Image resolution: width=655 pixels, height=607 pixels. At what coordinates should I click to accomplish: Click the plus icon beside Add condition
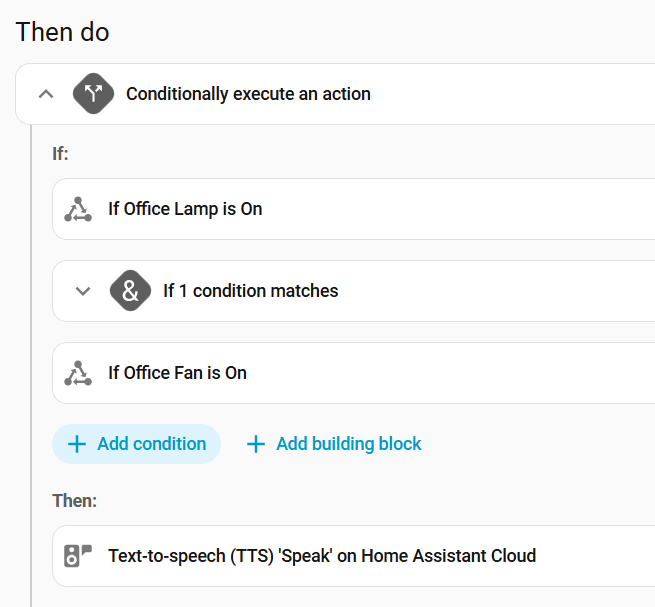coord(76,444)
